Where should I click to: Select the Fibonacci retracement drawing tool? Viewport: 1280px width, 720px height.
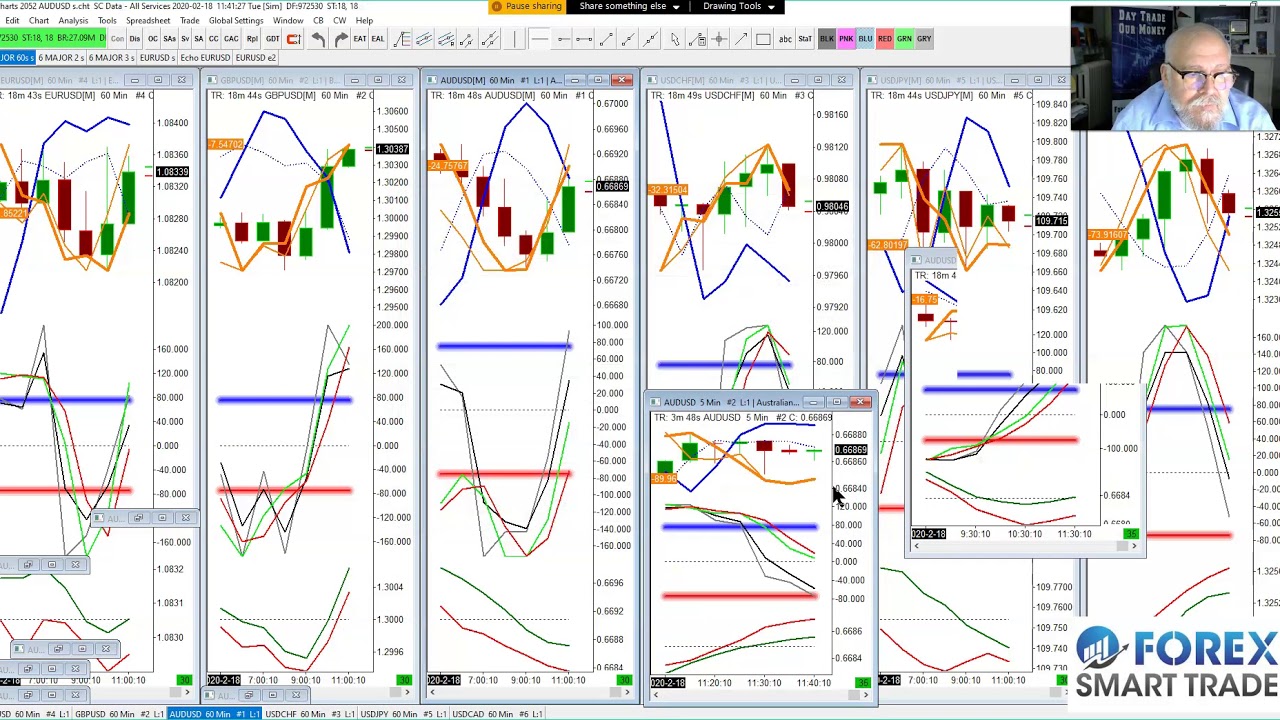click(402, 39)
